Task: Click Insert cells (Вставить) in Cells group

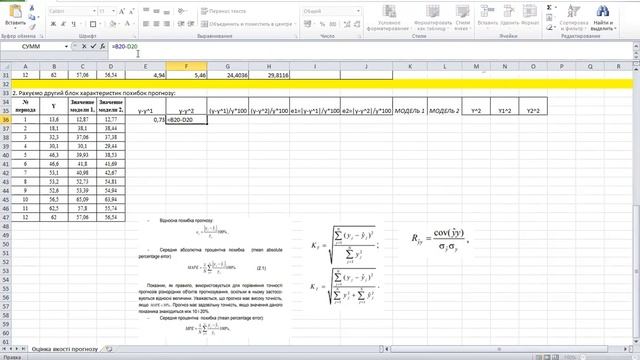Action: [x=487, y=16]
